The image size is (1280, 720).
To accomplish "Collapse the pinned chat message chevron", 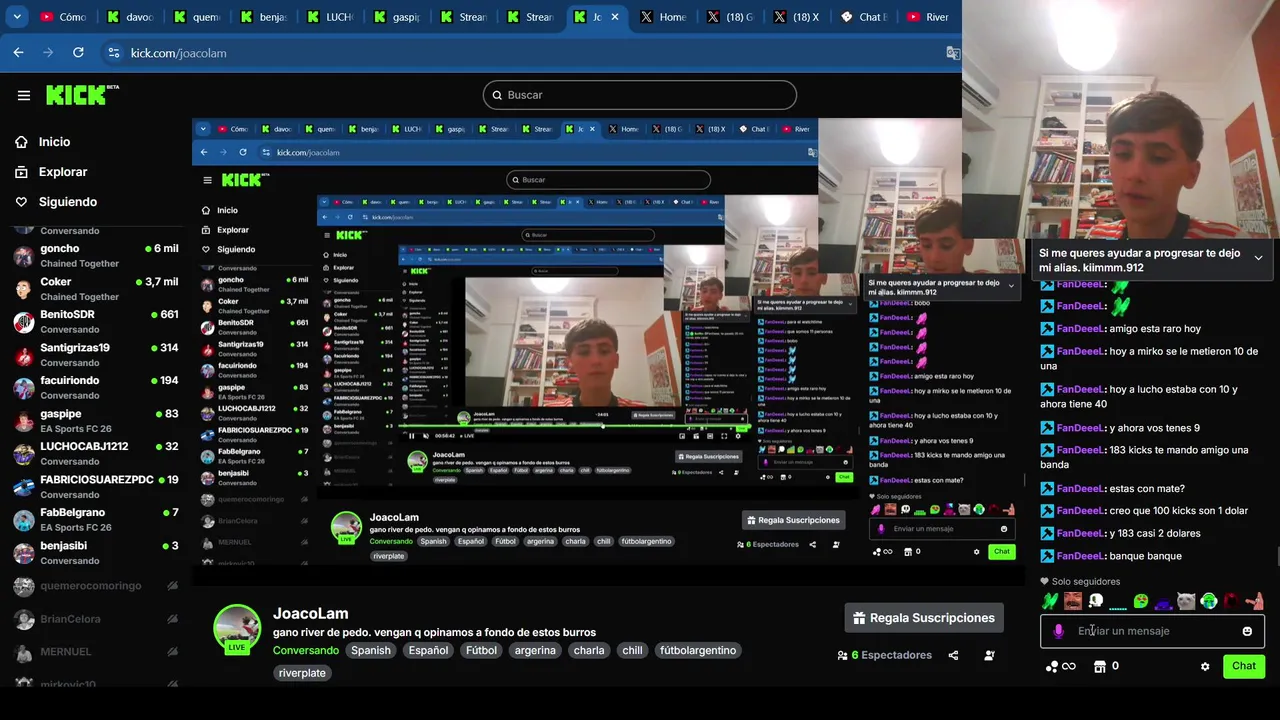I will click(x=1258, y=258).
